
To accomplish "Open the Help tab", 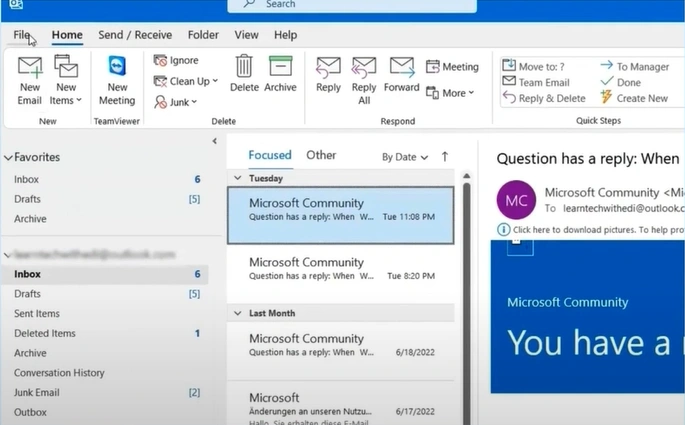I will coord(285,35).
